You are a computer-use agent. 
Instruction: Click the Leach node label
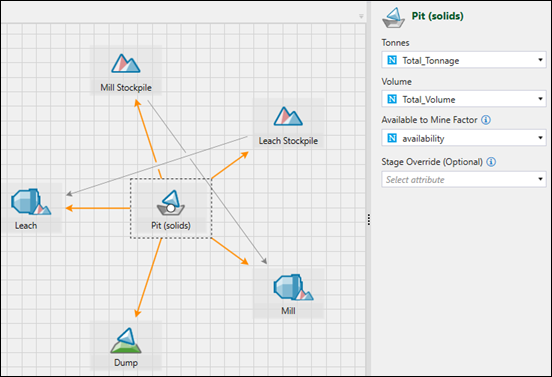click(26, 226)
